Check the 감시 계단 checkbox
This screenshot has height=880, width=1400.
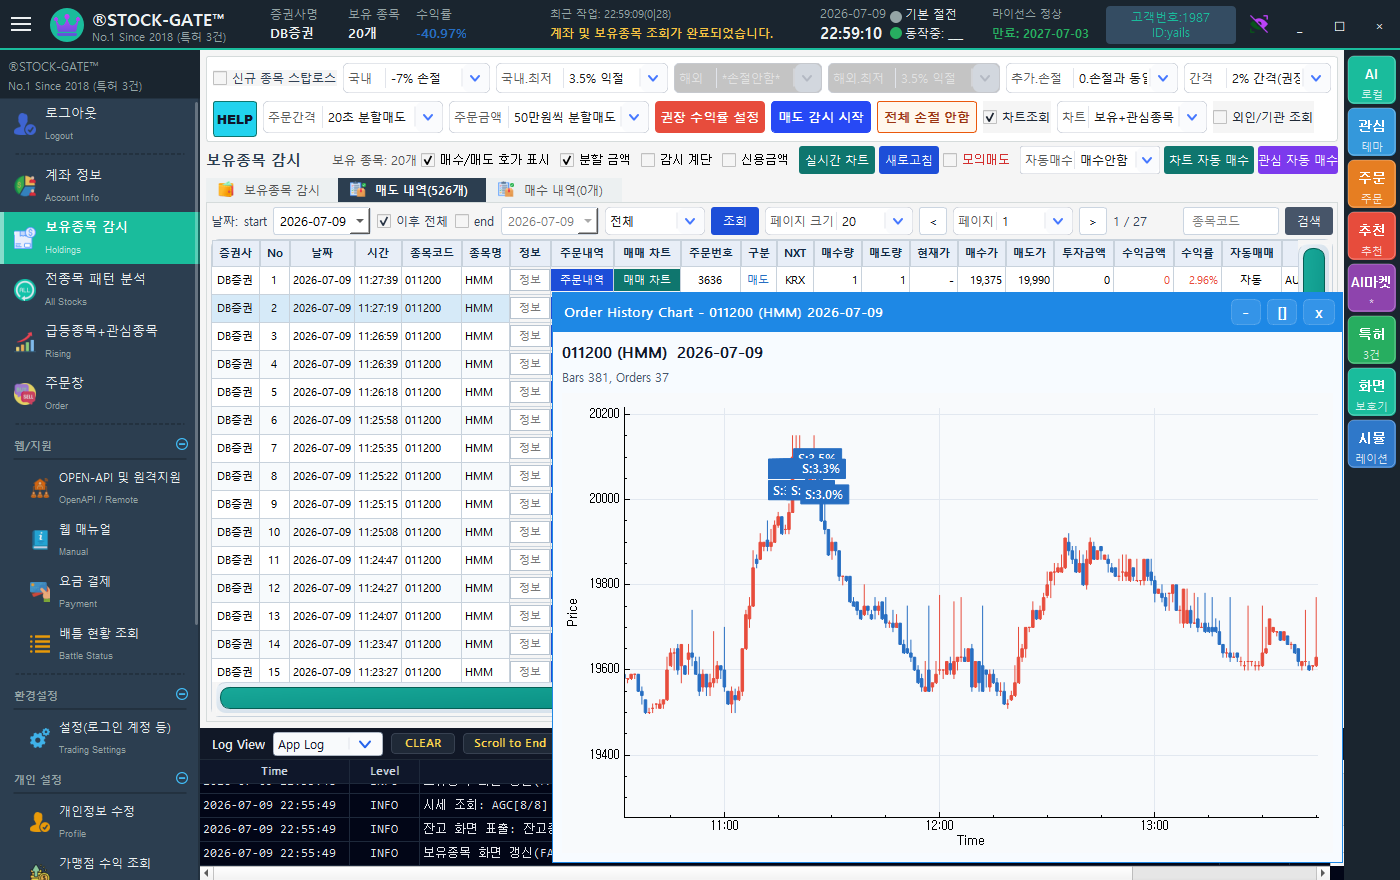648,159
